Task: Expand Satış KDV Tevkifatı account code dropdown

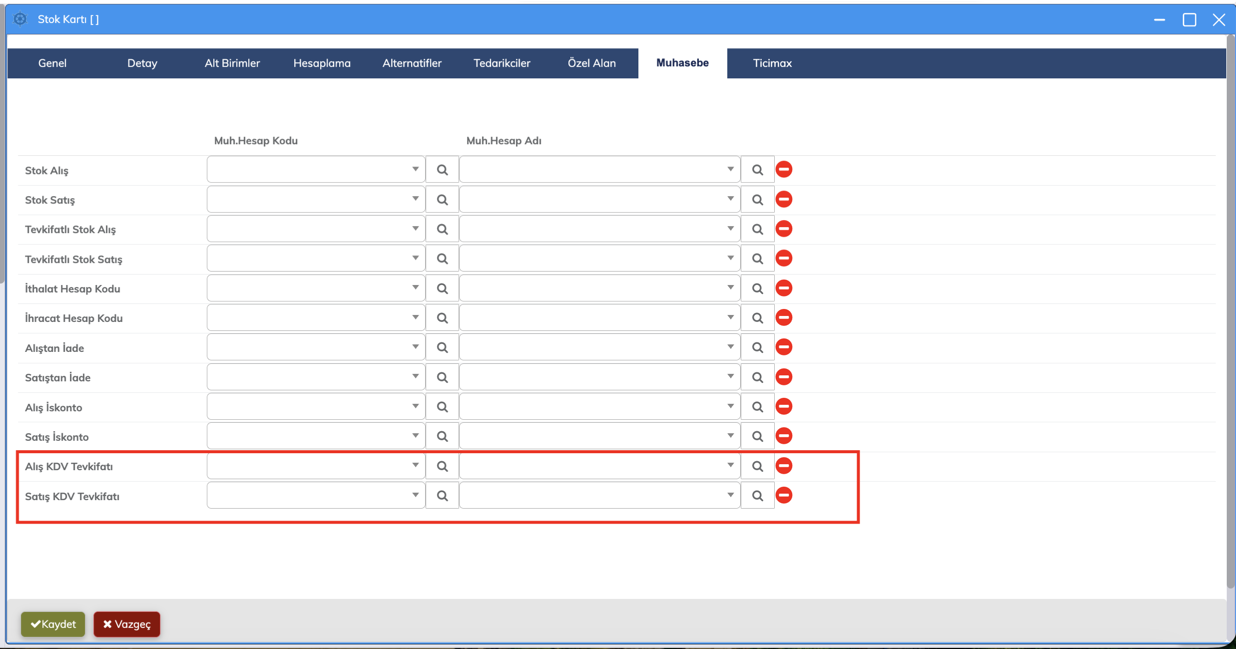Action: [x=415, y=496]
